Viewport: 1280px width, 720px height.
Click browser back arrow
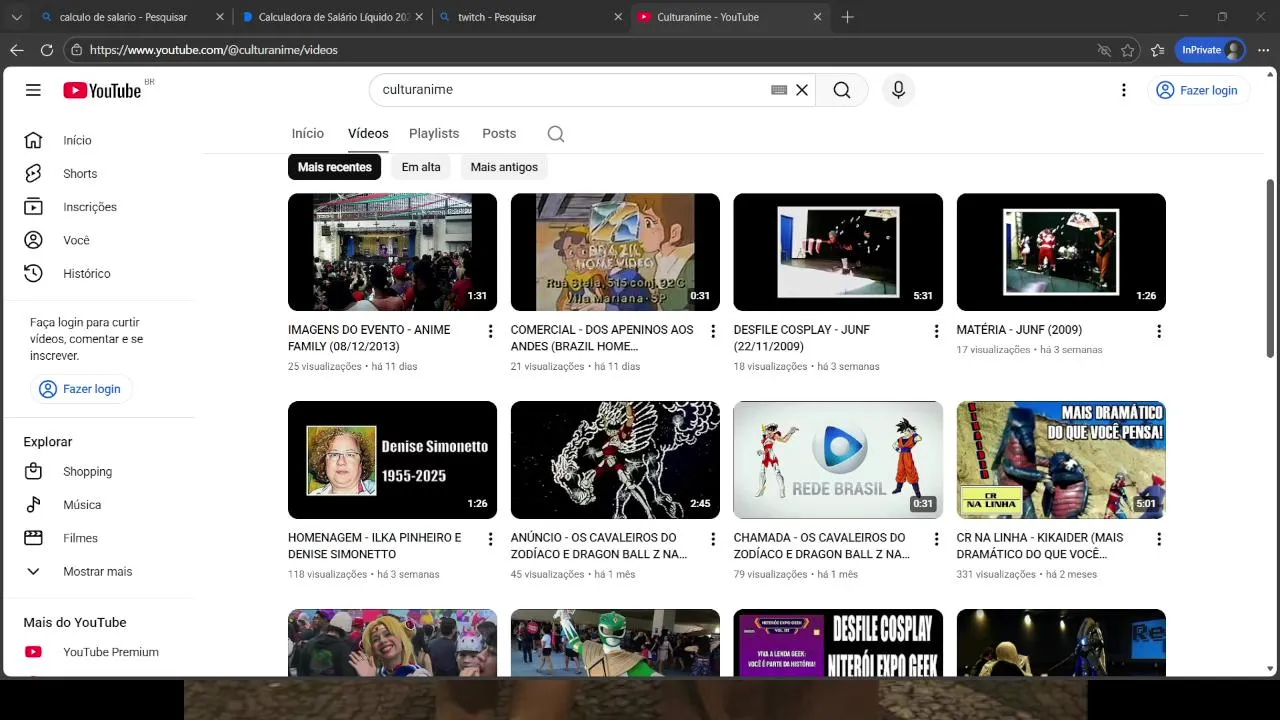point(17,50)
